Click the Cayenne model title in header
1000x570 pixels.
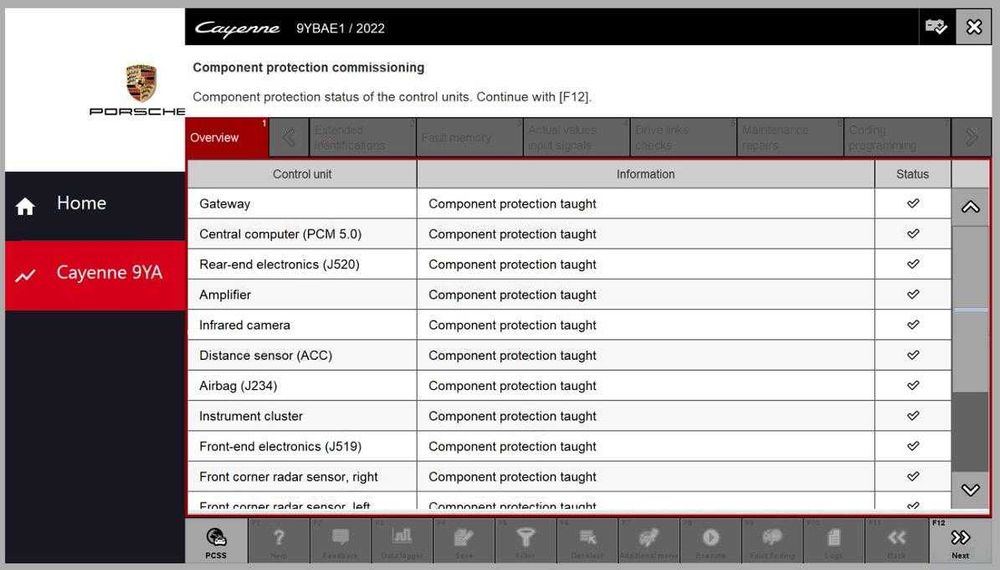[237, 28]
